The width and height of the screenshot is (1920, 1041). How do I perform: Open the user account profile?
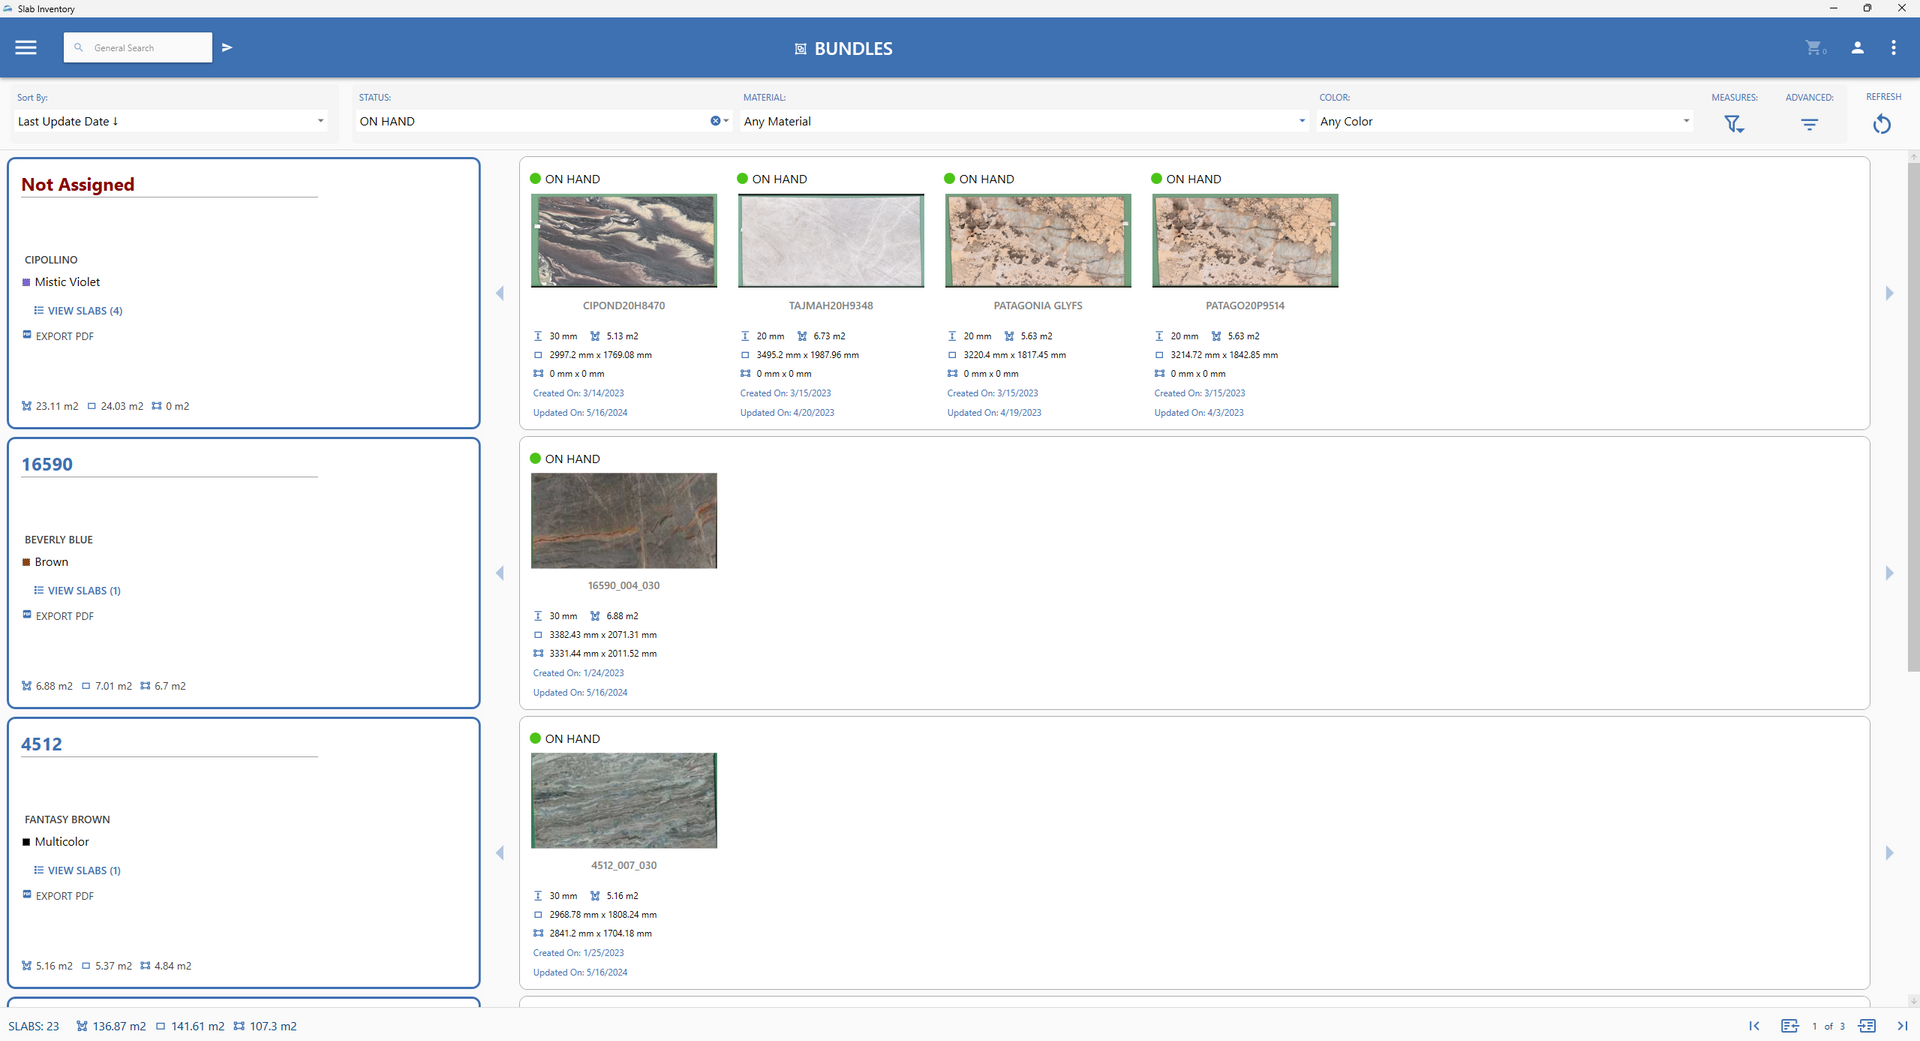point(1857,47)
